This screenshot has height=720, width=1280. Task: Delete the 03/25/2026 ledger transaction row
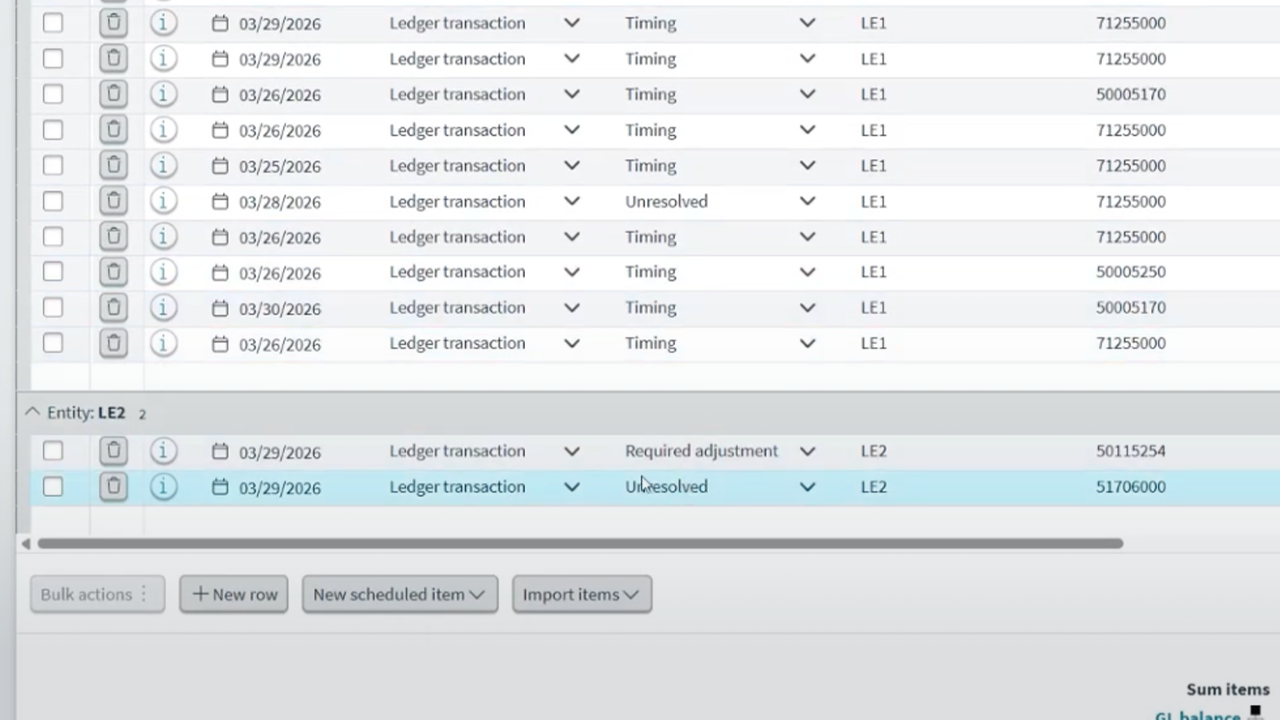pos(113,165)
